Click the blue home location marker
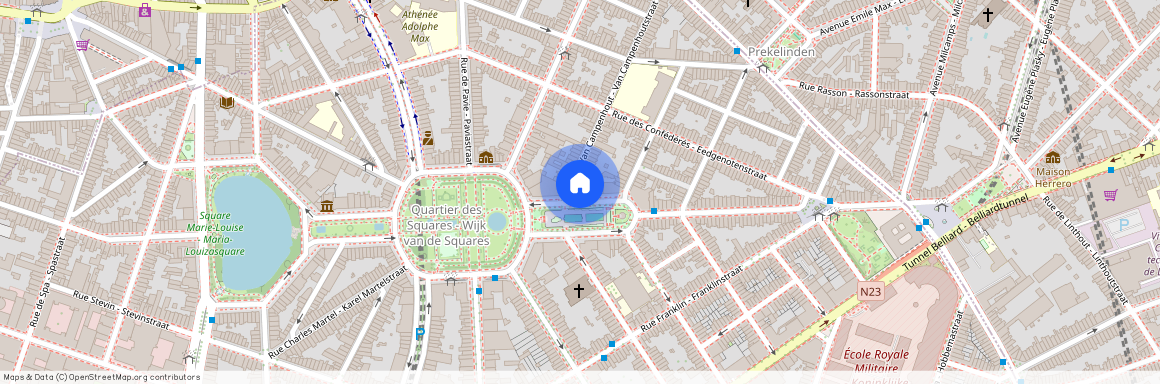The width and height of the screenshot is (1160, 384). coord(579,183)
